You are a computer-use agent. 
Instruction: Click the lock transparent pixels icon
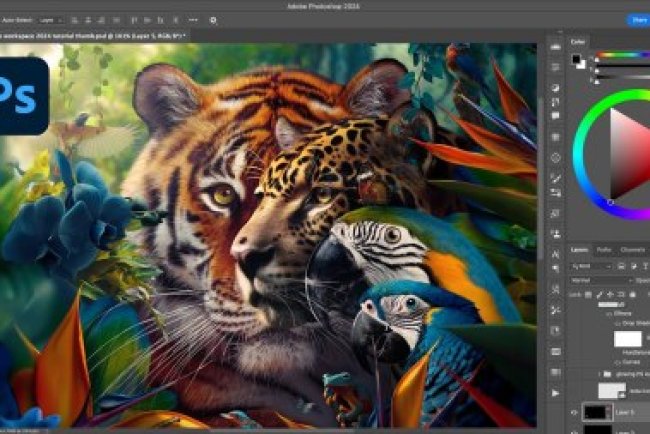(x=589, y=297)
